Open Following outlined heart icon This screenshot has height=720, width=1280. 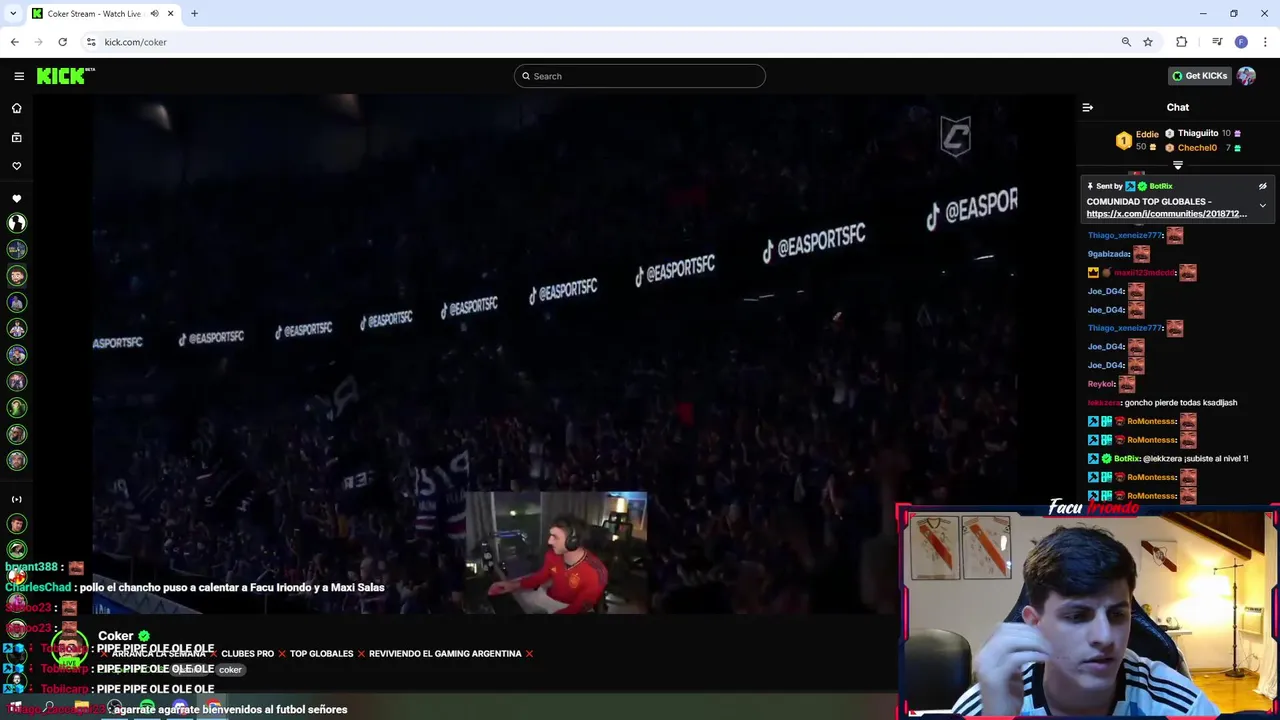pyautogui.click(x=16, y=166)
